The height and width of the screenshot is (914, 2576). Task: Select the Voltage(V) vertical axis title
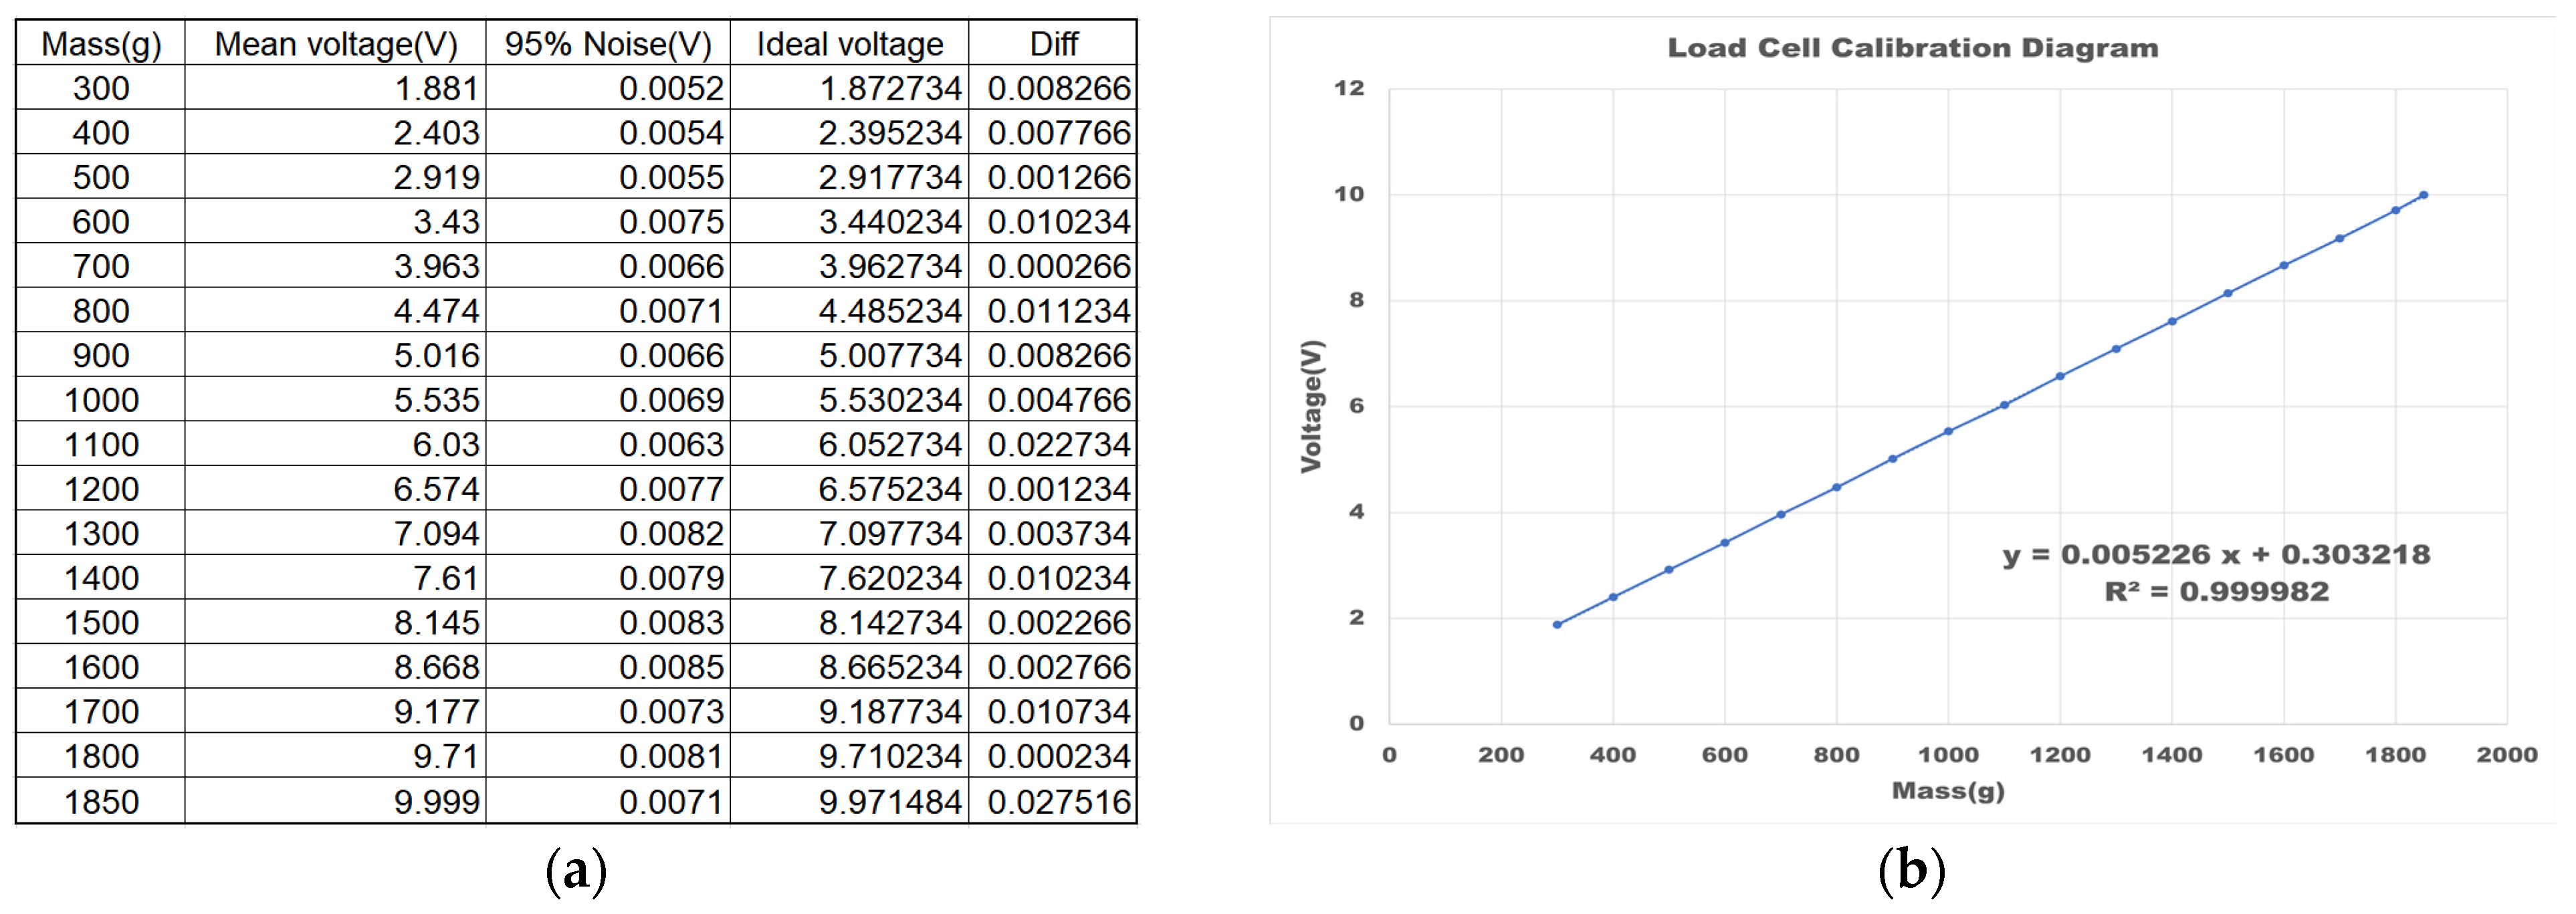pyautogui.click(x=1312, y=406)
